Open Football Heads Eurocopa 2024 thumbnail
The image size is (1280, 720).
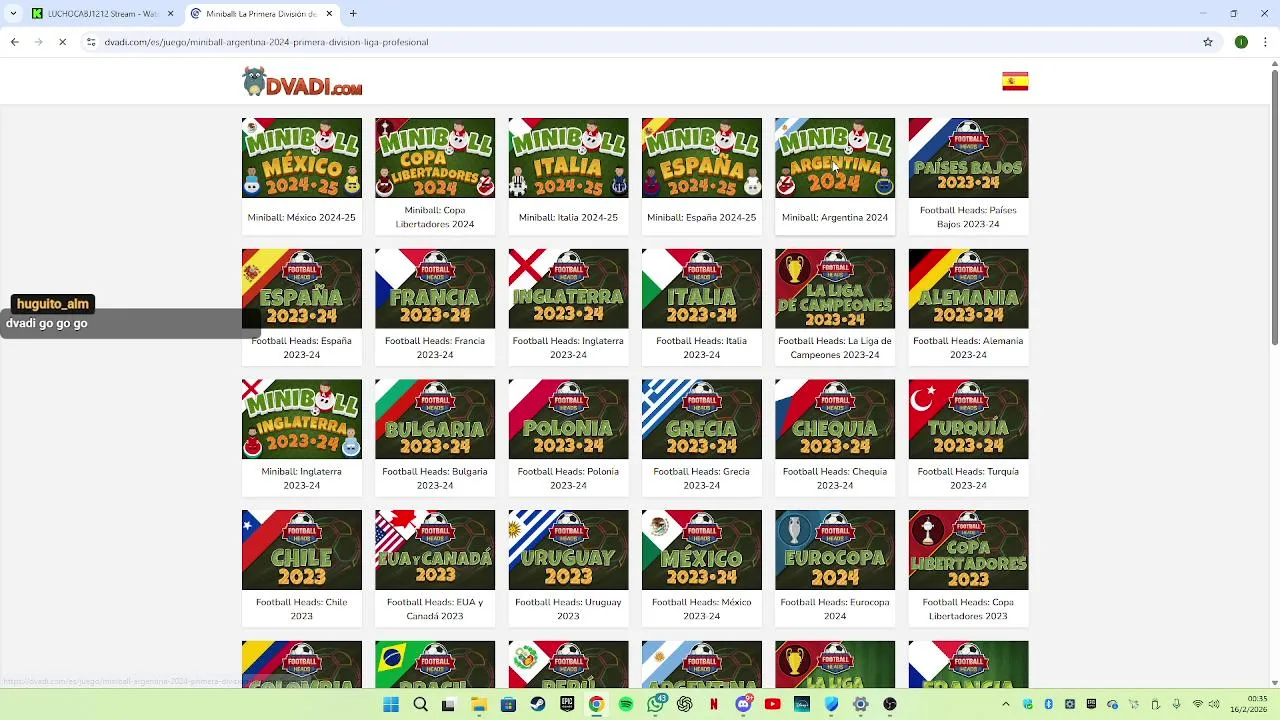835,550
